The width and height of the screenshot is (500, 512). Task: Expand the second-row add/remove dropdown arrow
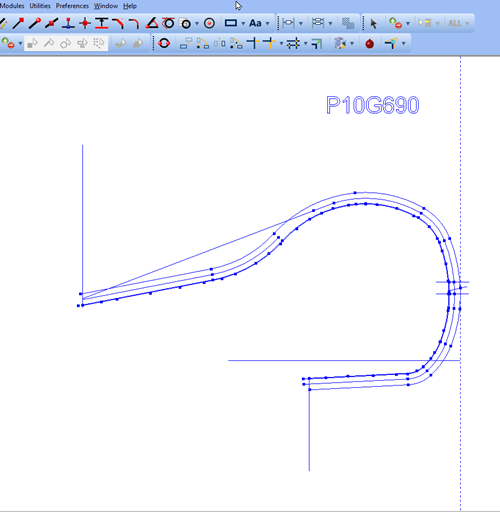(x=20, y=43)
